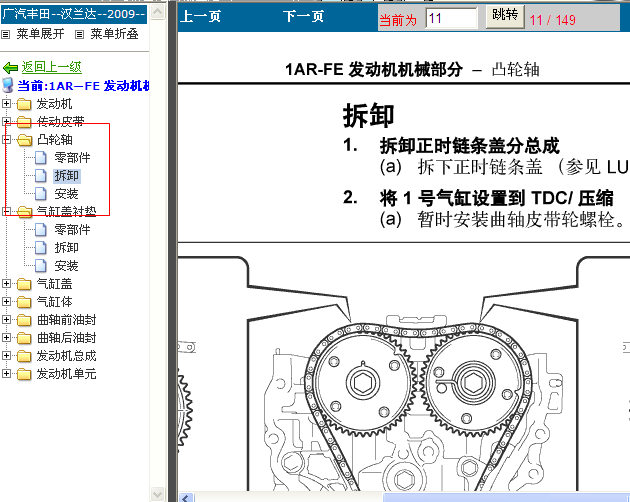630x502 pixels.
Task: Expand the 曲轴后油封 tree node
Action: coord(6,338)
